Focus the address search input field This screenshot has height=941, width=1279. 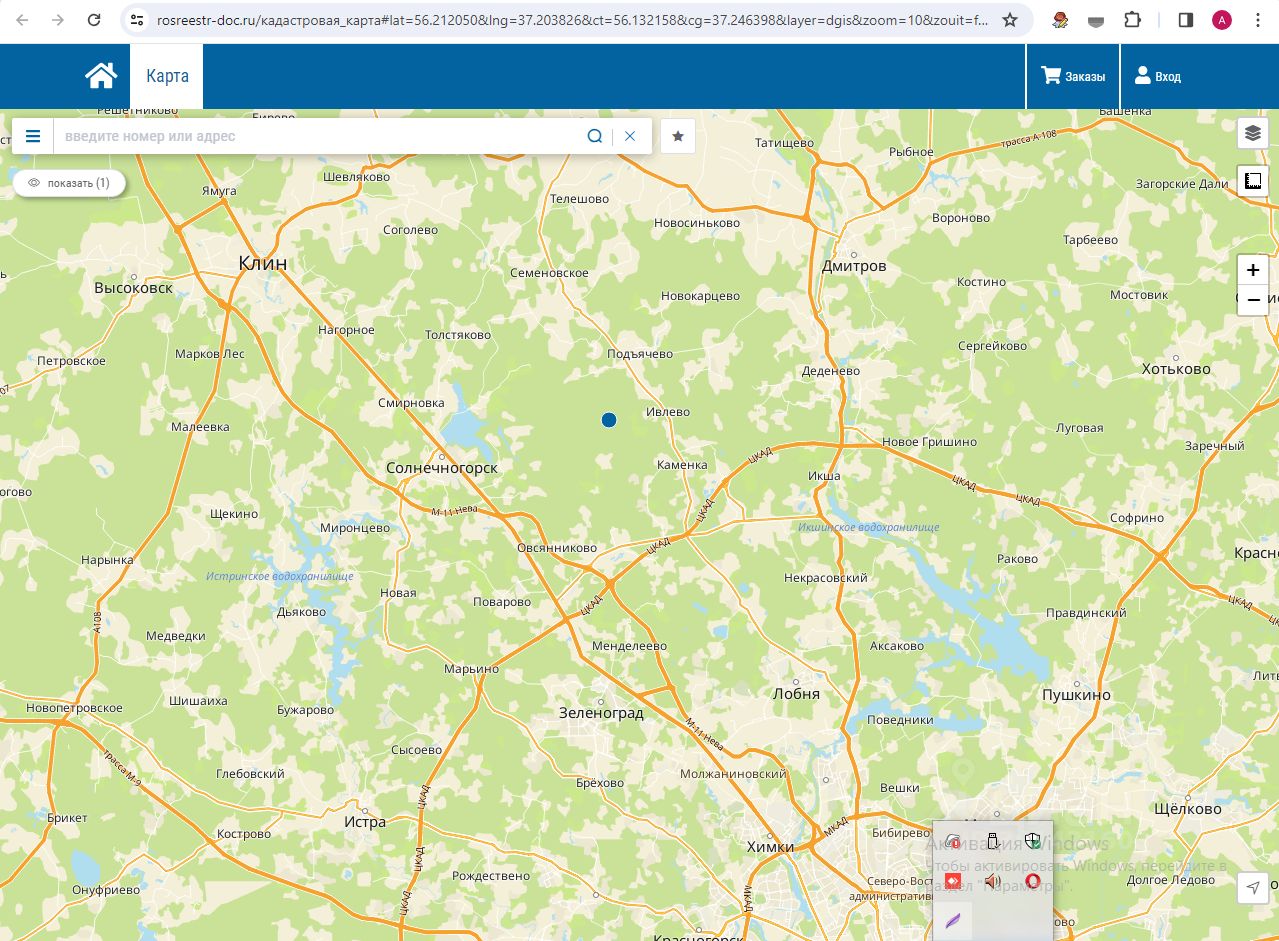pyautogui.click(x=318, y=136)
